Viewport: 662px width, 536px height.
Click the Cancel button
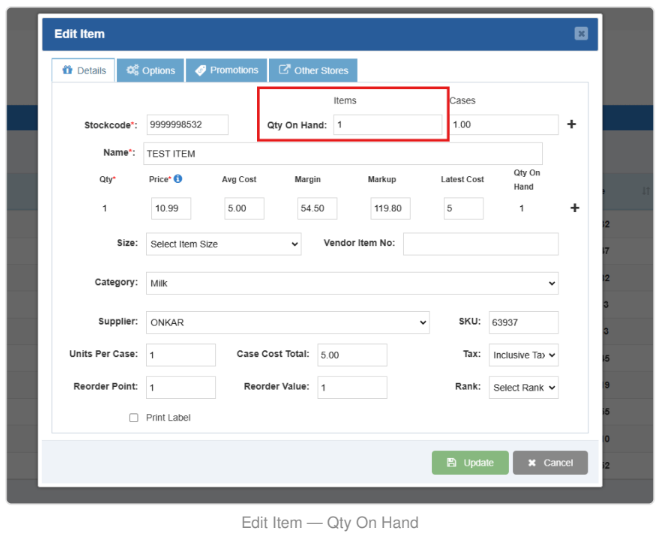[x=550, y=463]
